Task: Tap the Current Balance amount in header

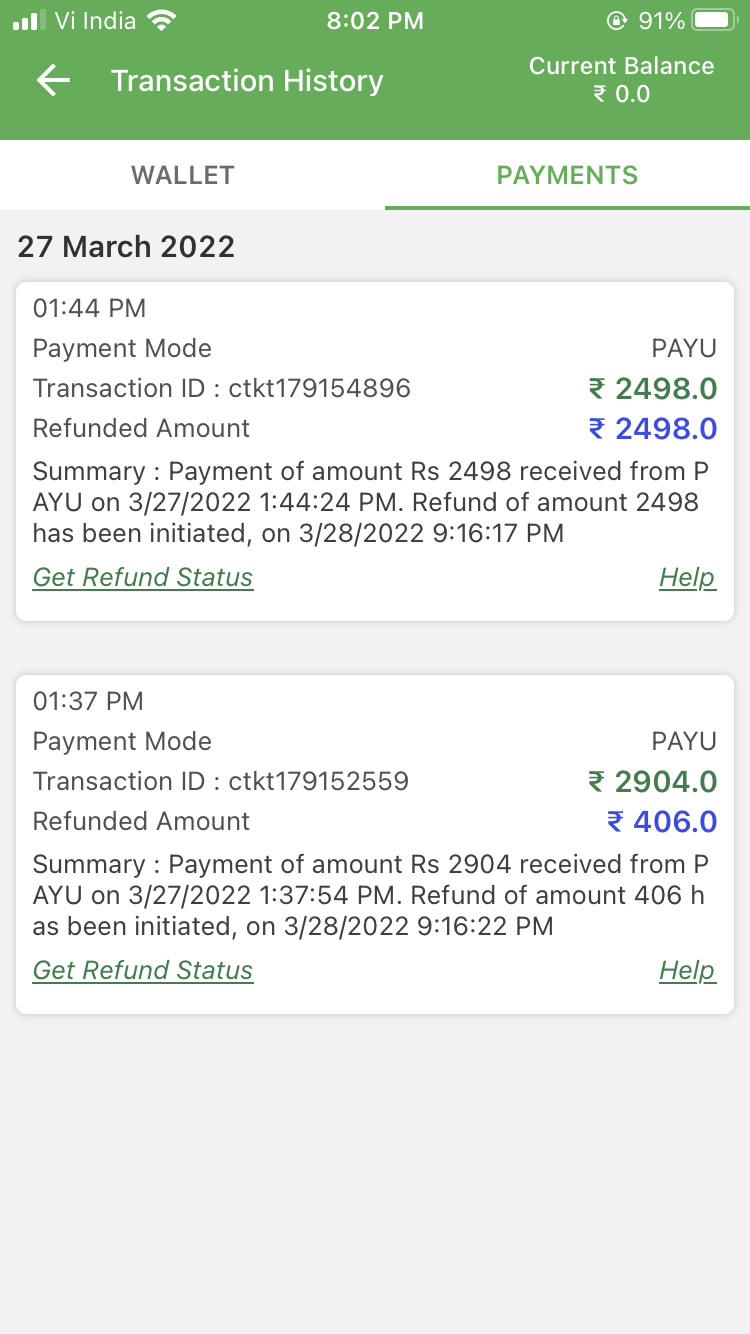Action: tap(621, 94)
